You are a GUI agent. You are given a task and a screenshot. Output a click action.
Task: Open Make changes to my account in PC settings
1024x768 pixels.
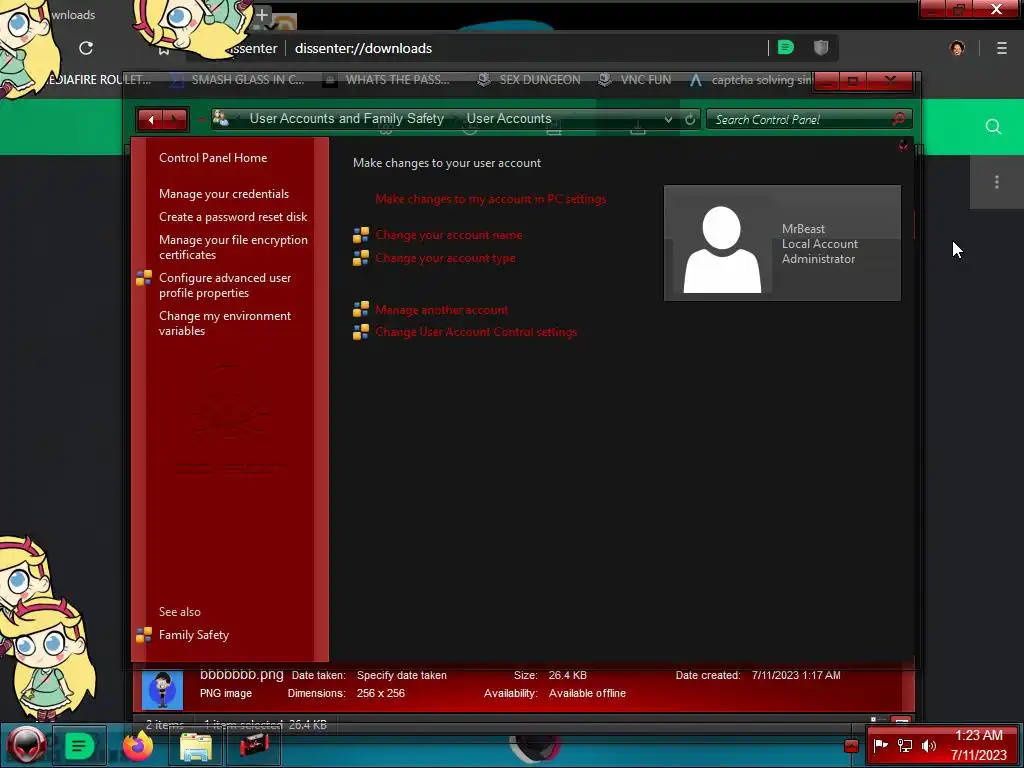click(490, 199)
